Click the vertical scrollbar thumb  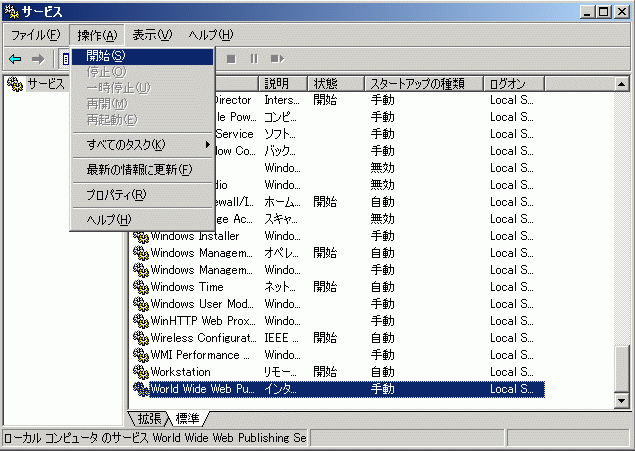point(621,369)
